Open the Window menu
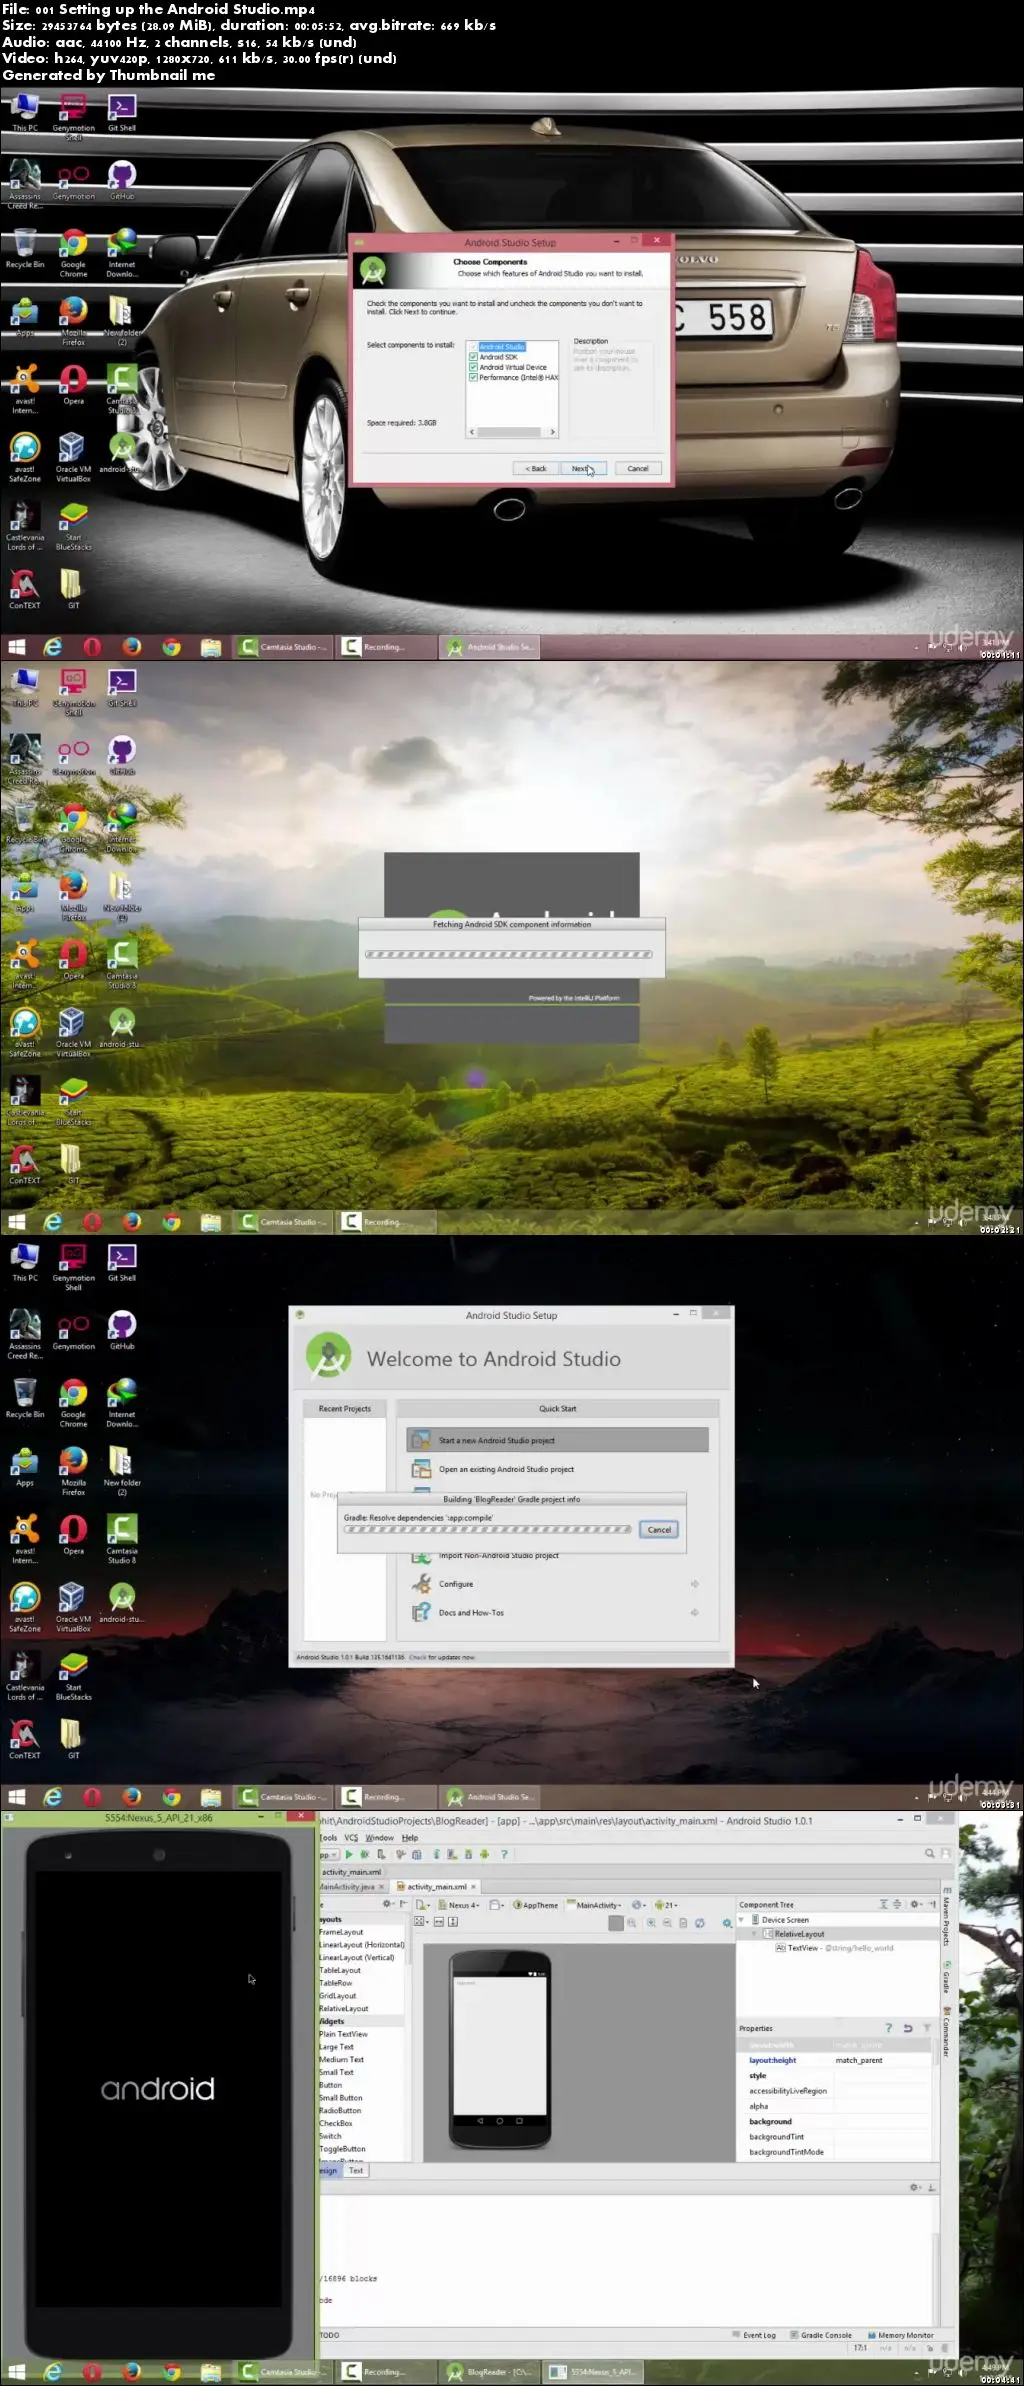Viewport: 1024px width, 2386px height. coord(379,1838)
